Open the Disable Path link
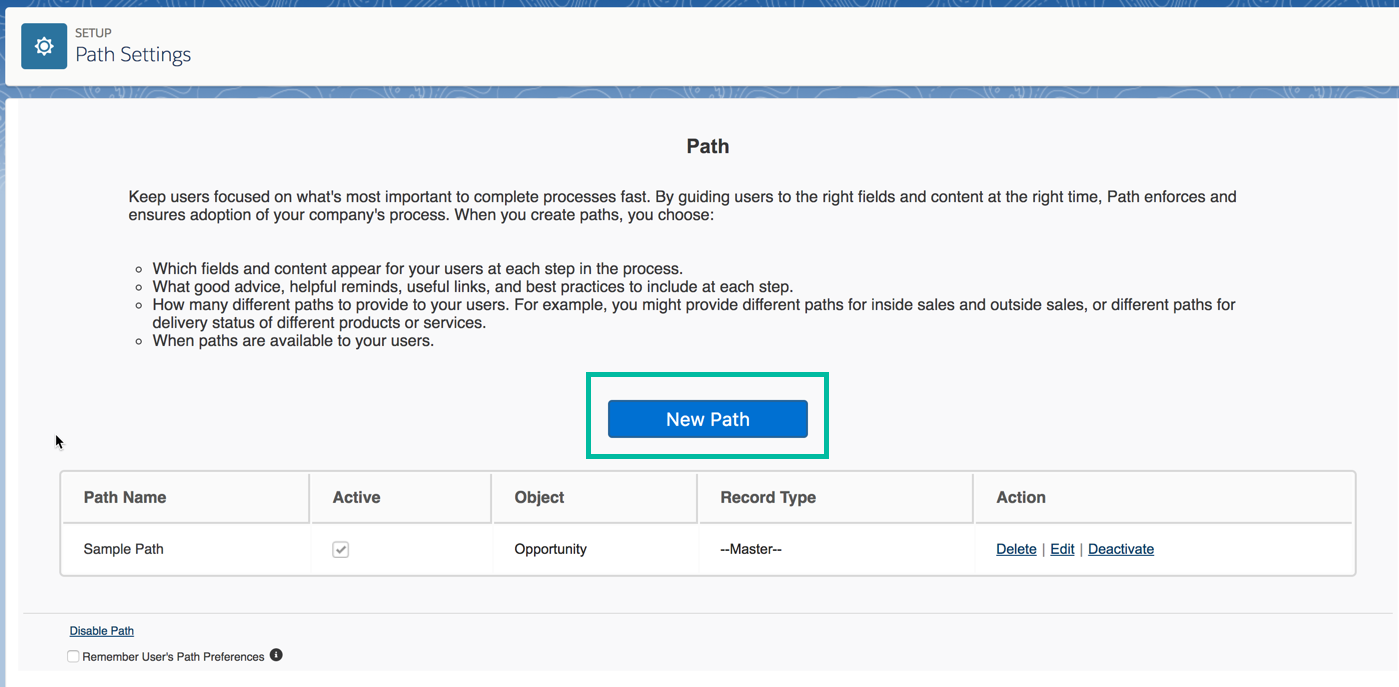The image size is (1399, 687). pos(100,630)
